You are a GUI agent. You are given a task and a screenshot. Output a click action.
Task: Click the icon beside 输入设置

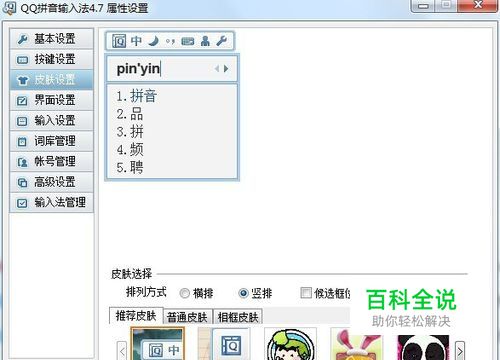(x=22, y=121)
